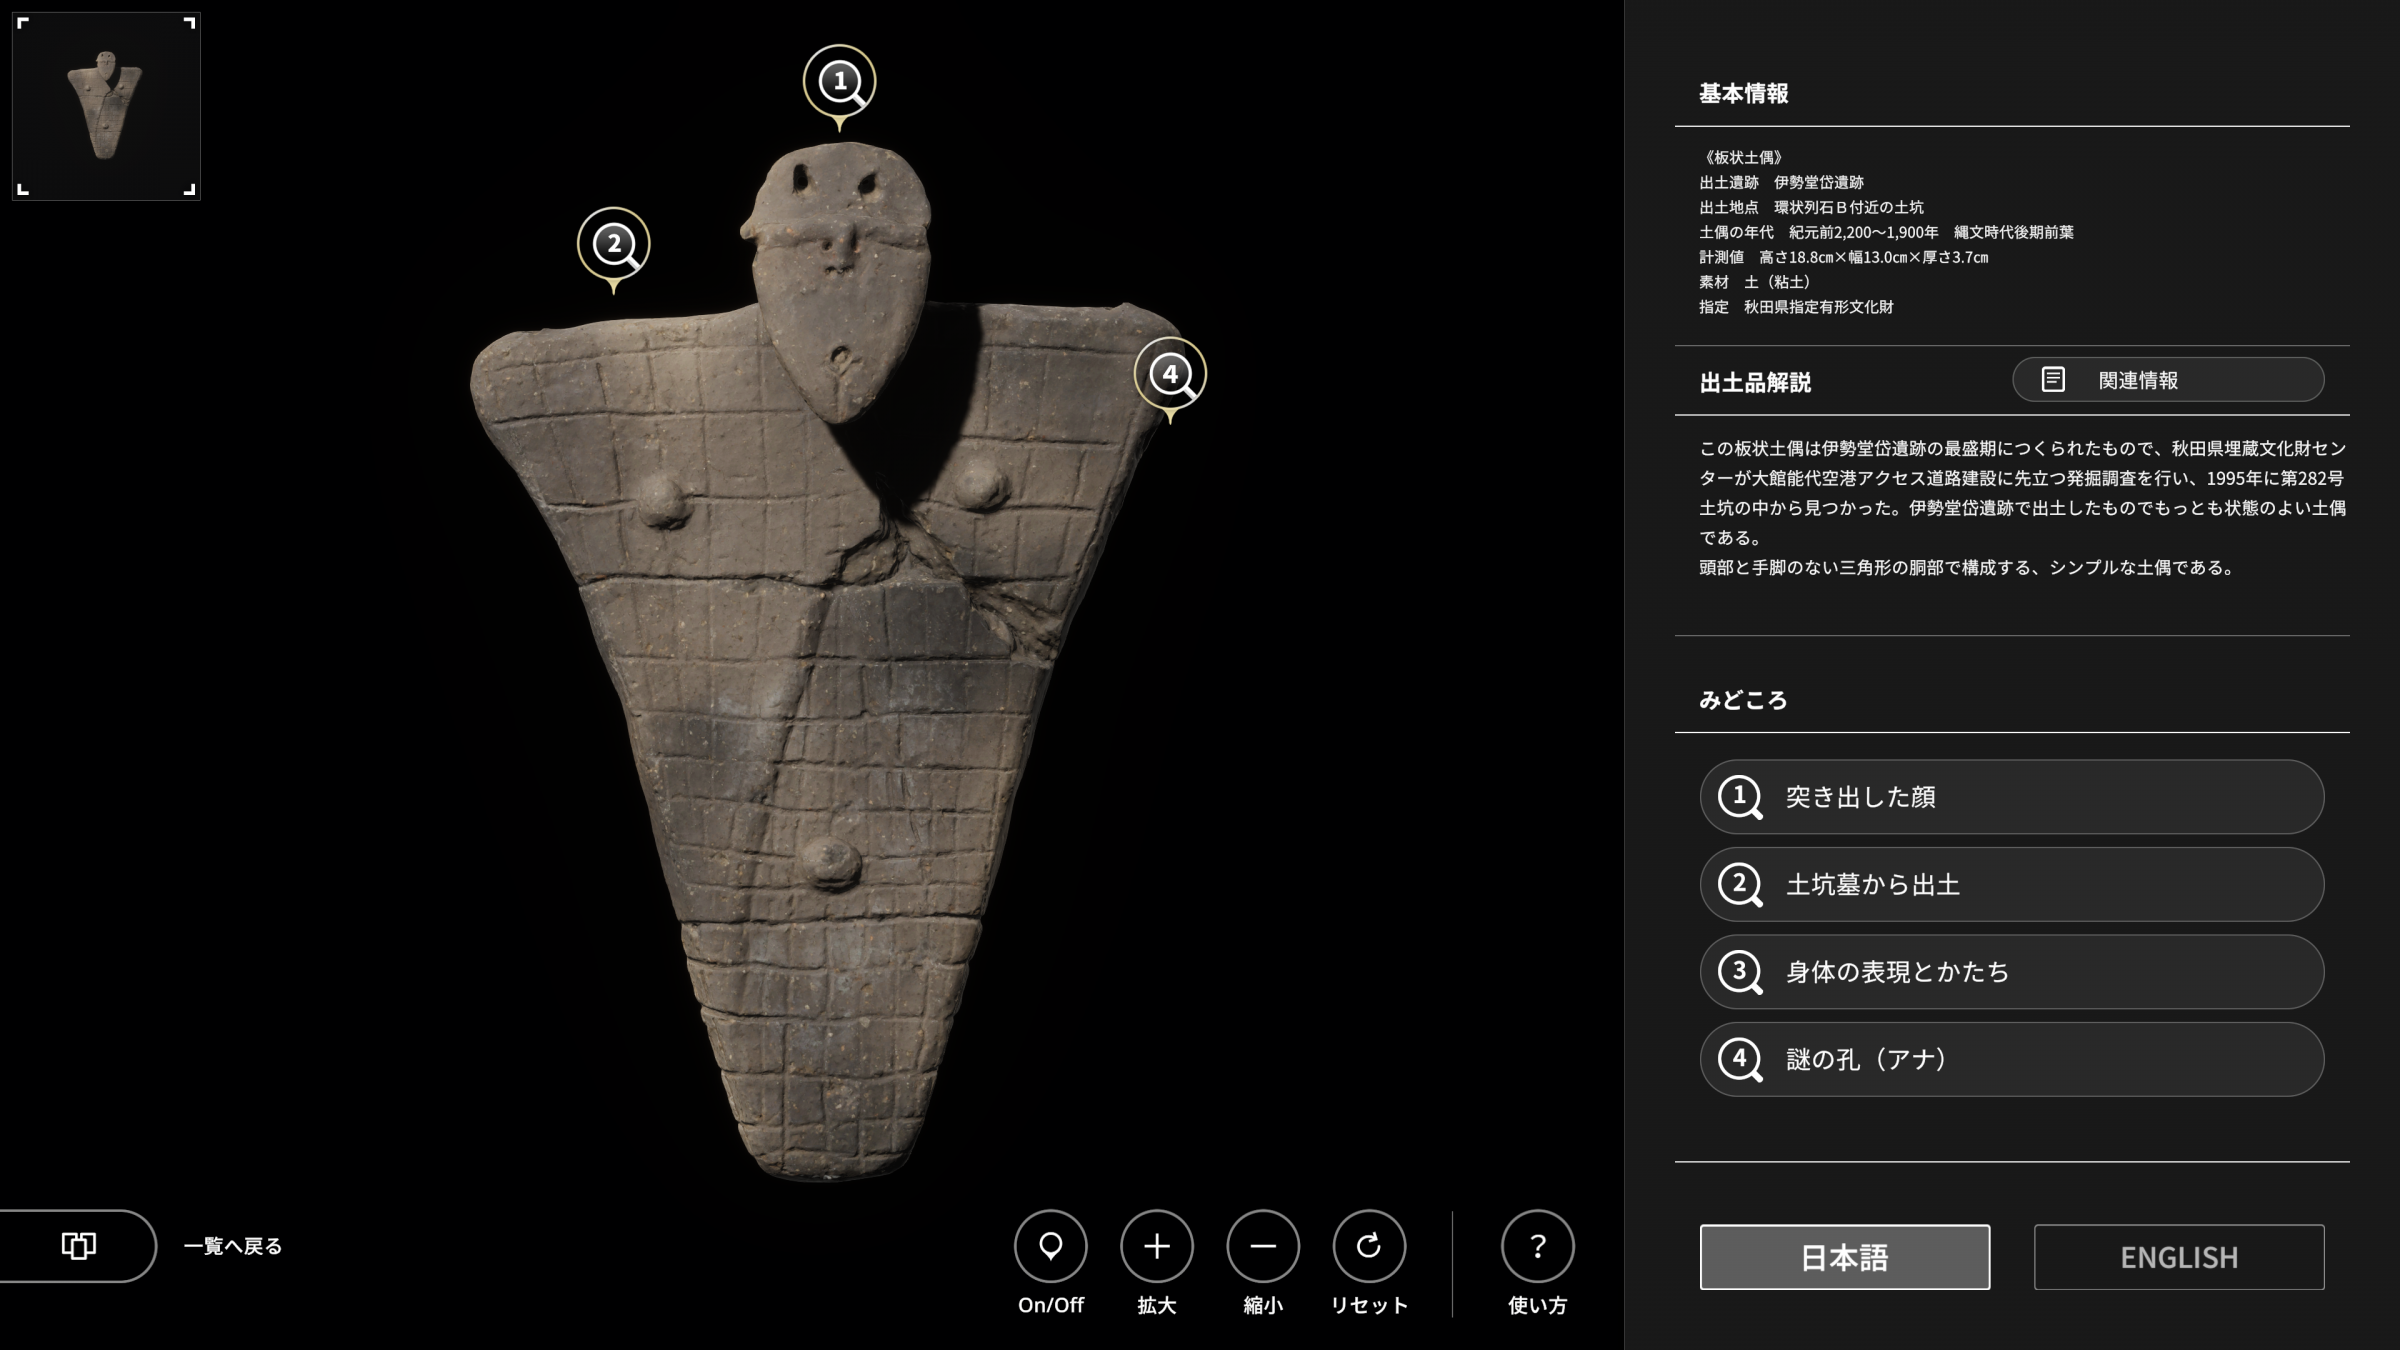Go back using the 一覧へ戻る list icon

tap(78, 1246)
